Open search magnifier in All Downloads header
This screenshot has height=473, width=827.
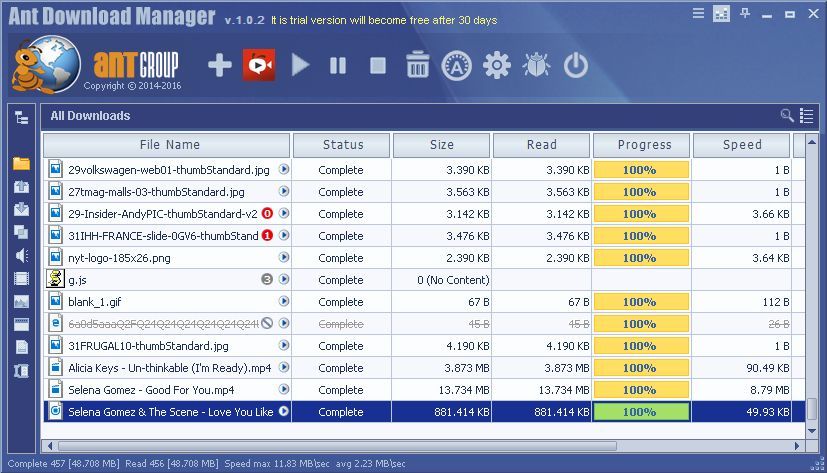[x=786, y=115]
